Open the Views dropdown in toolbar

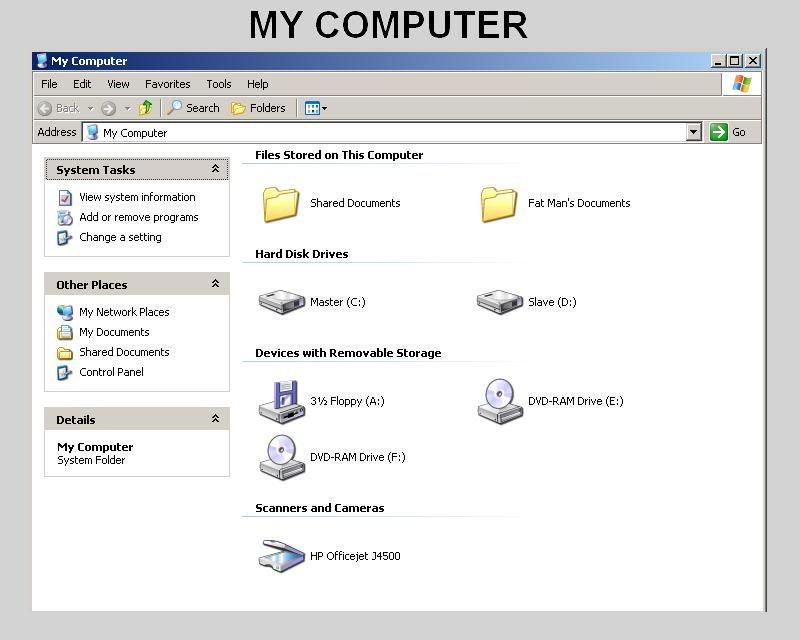(x=316, y=108)
